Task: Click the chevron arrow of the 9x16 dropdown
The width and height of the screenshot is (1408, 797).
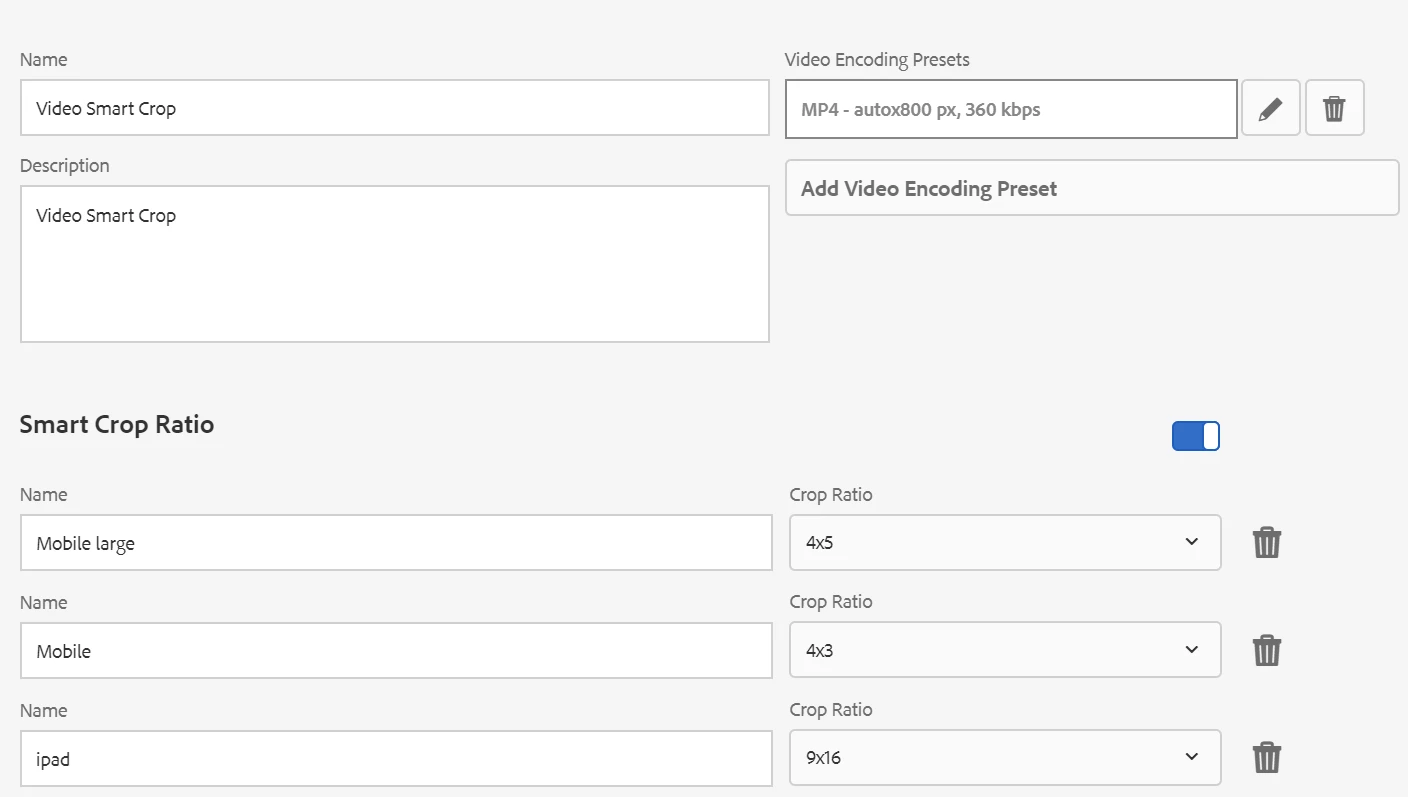Action: [x=1191, y=757]
